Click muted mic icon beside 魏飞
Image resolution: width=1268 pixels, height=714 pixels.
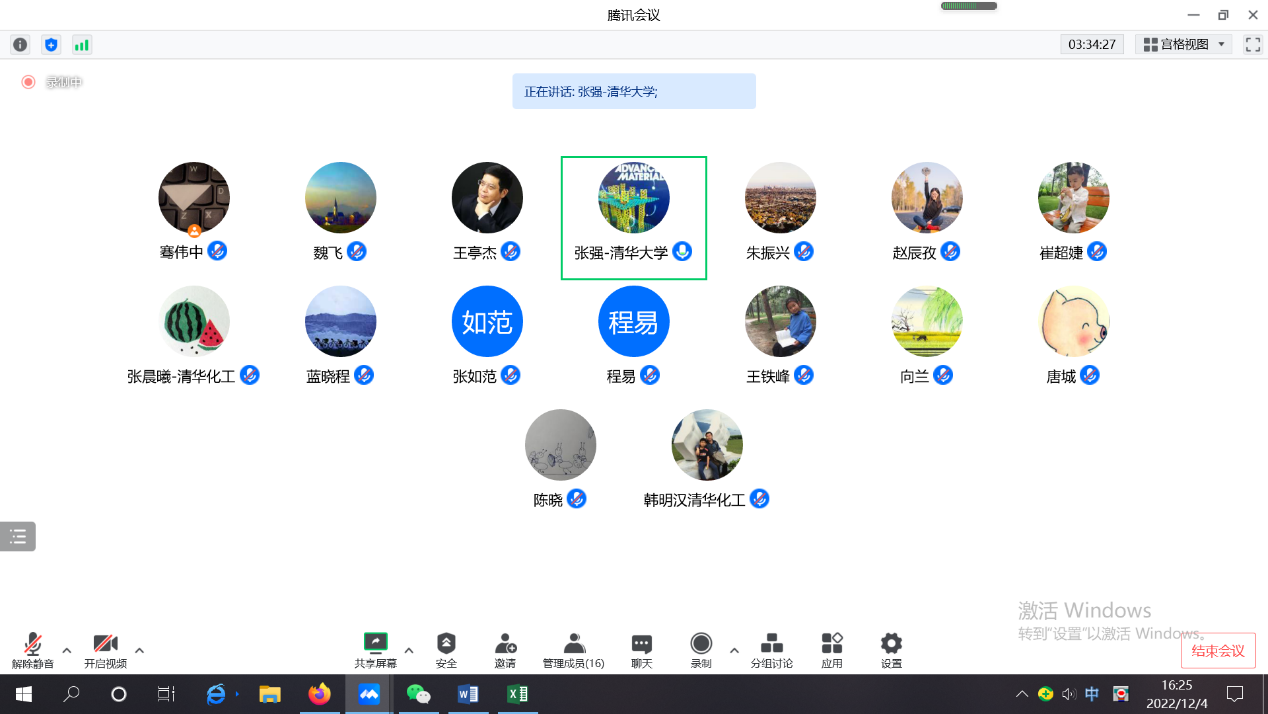click(x=357, y=251)
